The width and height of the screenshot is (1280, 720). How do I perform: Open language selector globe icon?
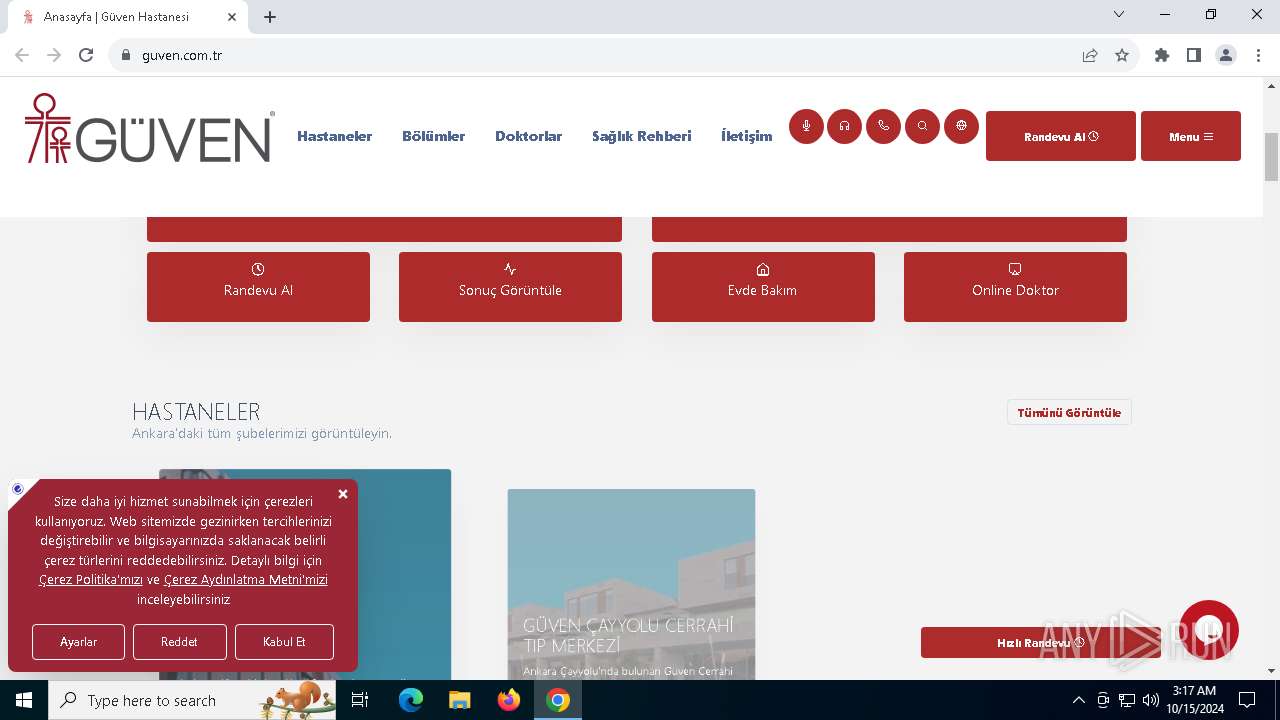[x=961, y=126]
